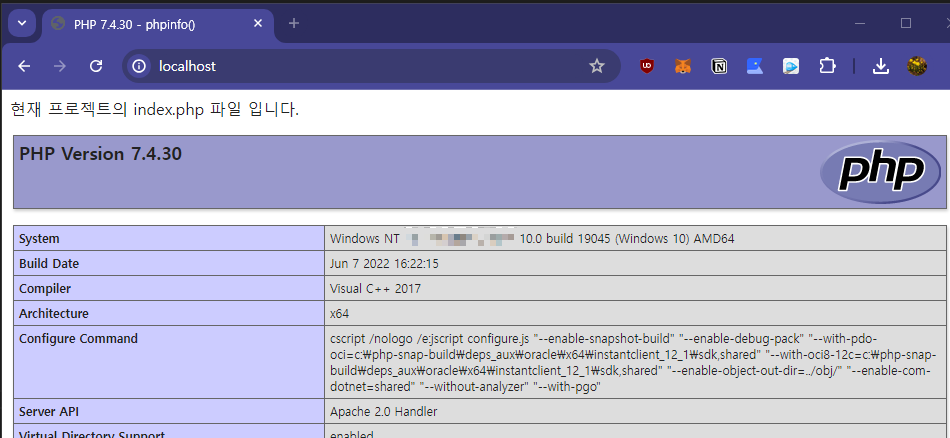
Task: Open the Extensions puzzle menu
Action: 827,66
